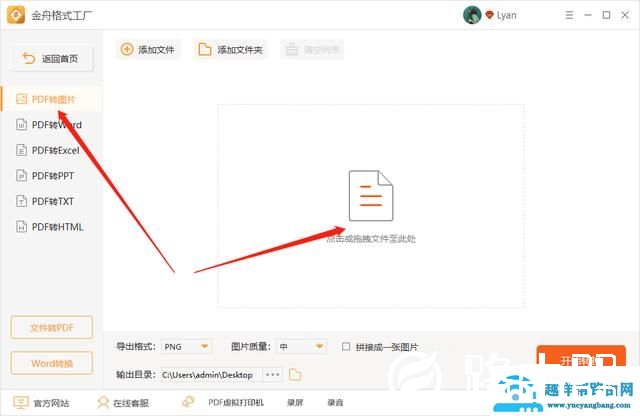Select the PDF转图片 menu item
The image size is (640, 416).
[51, 99]
